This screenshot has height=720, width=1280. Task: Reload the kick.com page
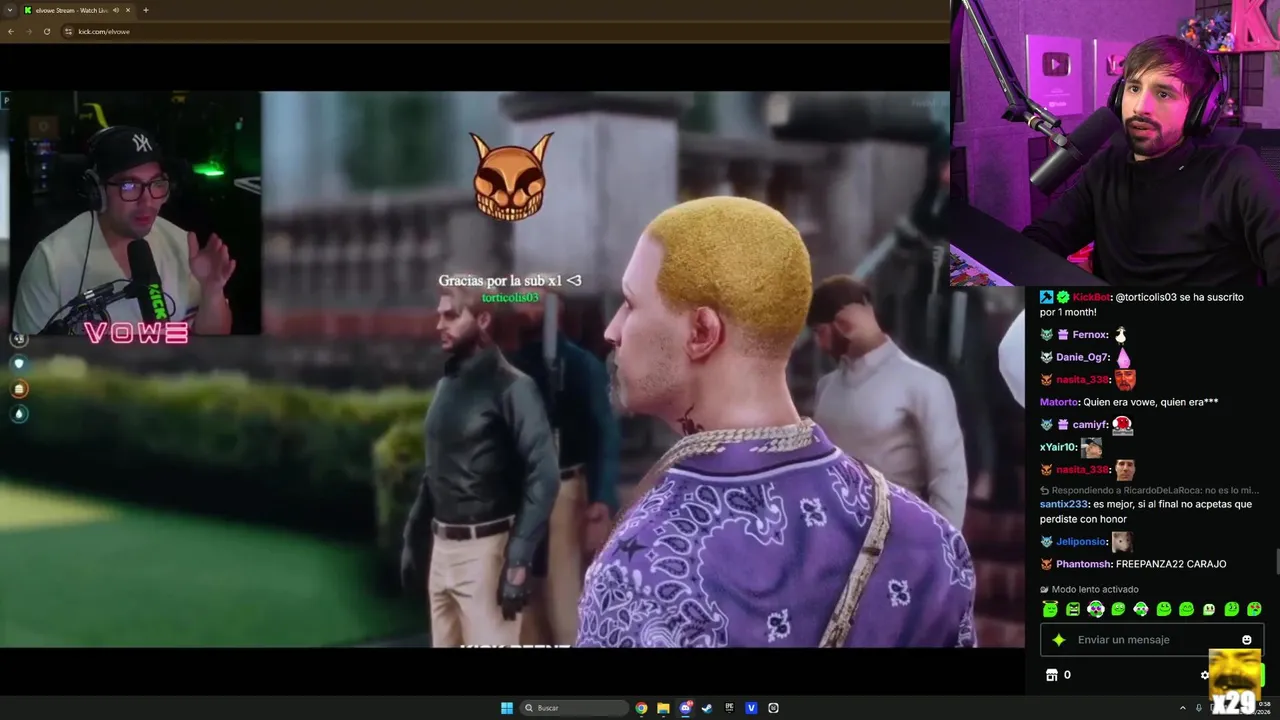(x=47, y=31)
